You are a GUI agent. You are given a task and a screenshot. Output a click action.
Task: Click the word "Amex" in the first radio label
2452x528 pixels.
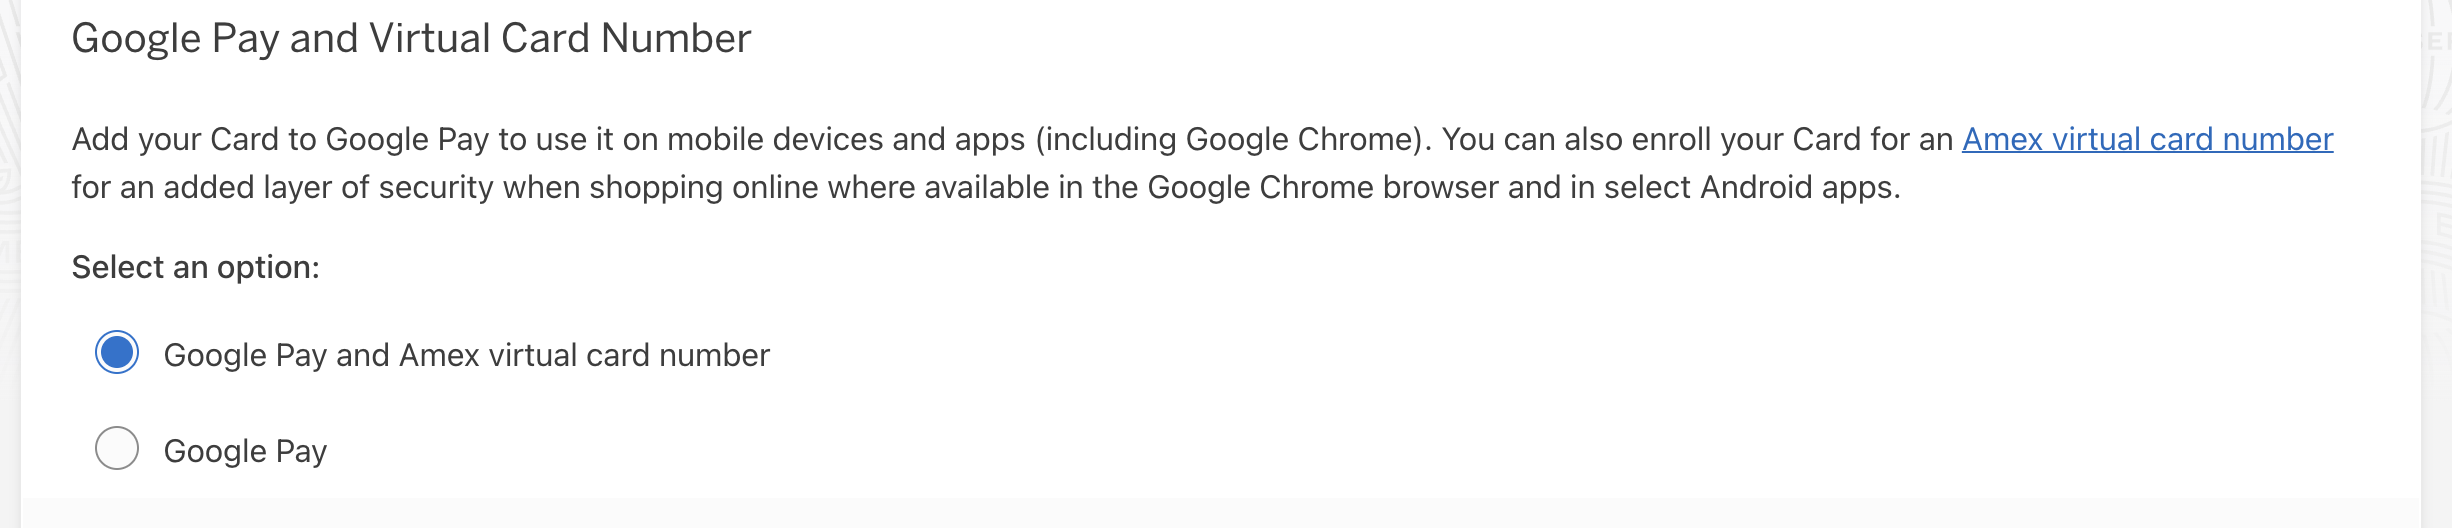[x=439, y=355]
